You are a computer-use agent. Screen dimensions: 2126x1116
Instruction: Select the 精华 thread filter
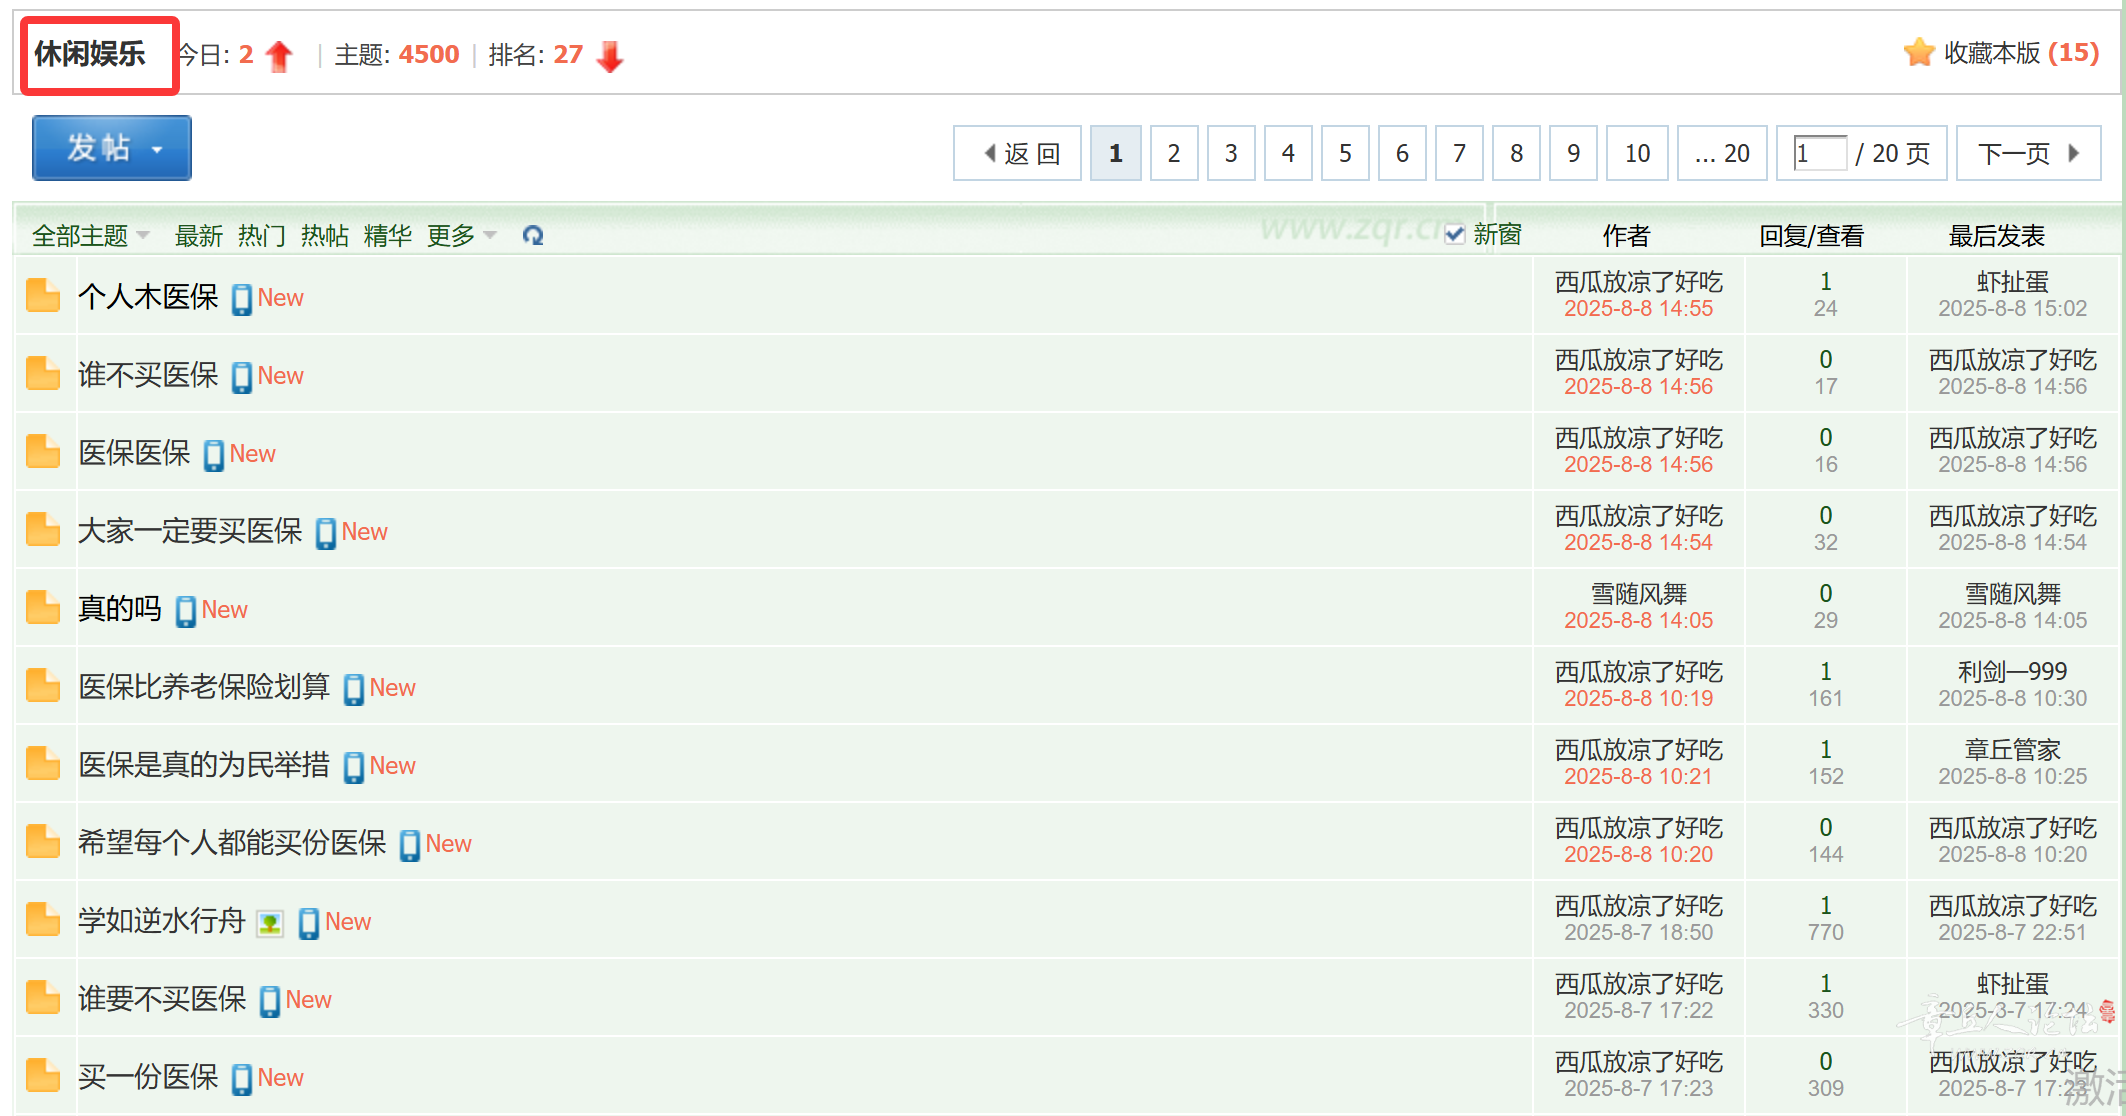[387, 236]
